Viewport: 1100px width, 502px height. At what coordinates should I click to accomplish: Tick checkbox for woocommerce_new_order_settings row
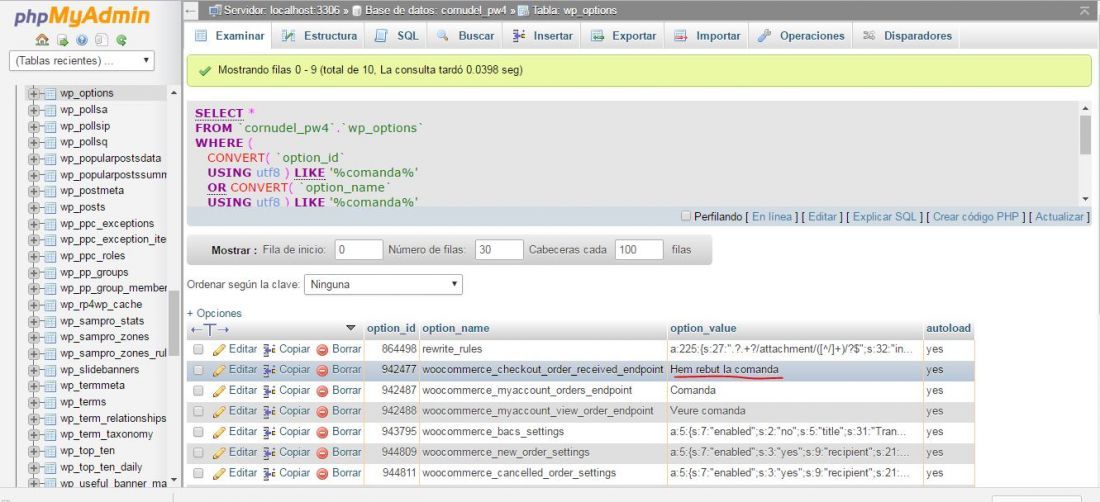point(199,452)
